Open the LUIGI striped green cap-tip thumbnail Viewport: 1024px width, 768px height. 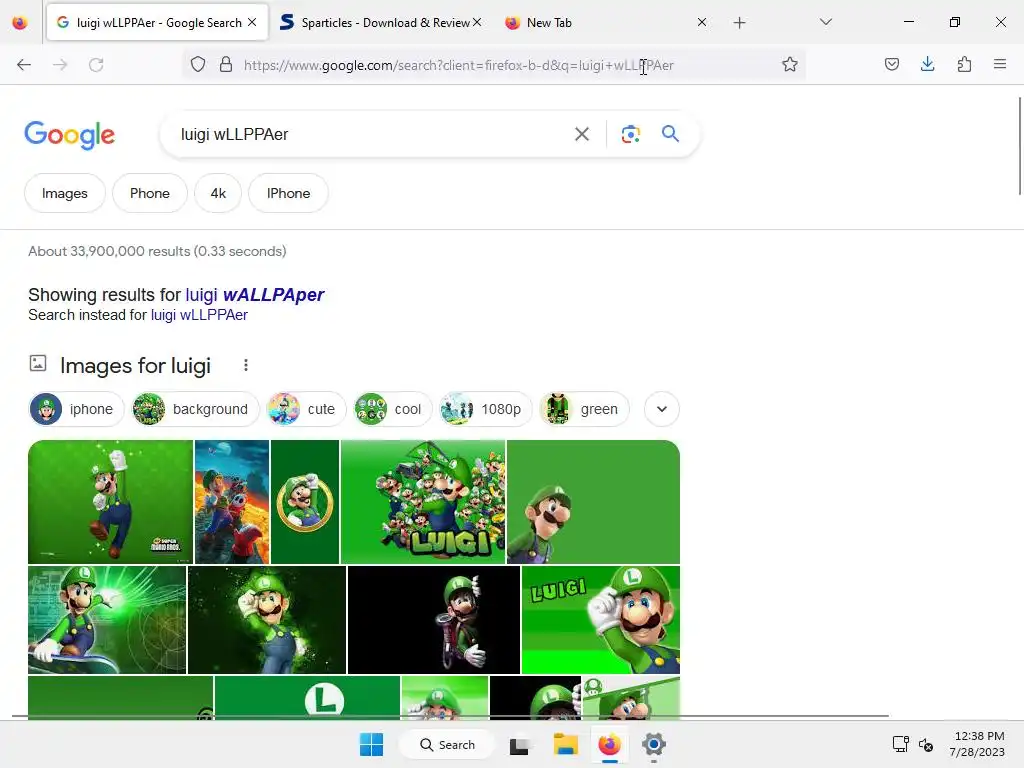pos(601,620)
